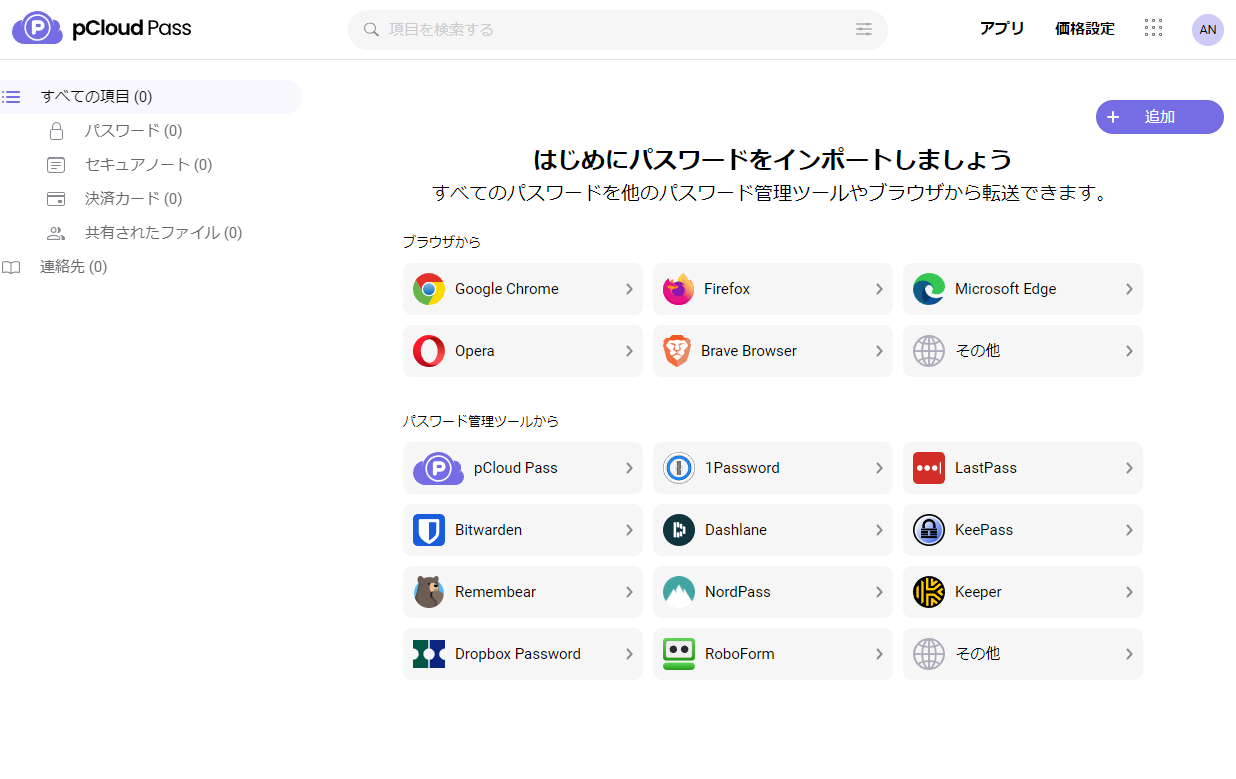The height and width of the screenshot is (779, 1236).
Task: Import from Bitwarden
Action: [523, 530]
